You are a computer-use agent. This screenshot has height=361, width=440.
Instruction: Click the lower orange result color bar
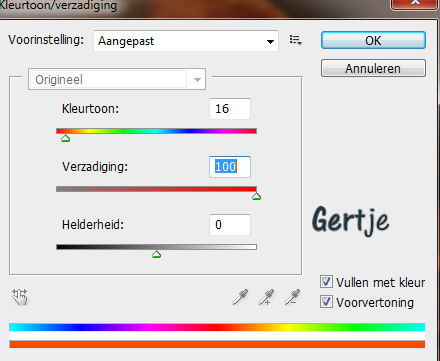coord(217,344)
